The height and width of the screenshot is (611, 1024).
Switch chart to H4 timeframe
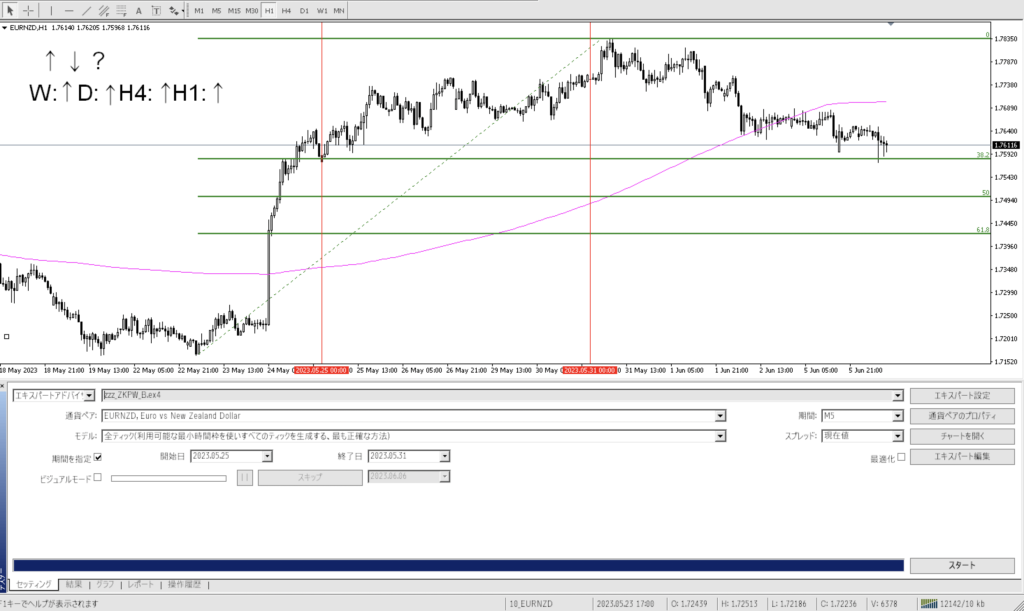pyautogui.click(x=286, y=10)
